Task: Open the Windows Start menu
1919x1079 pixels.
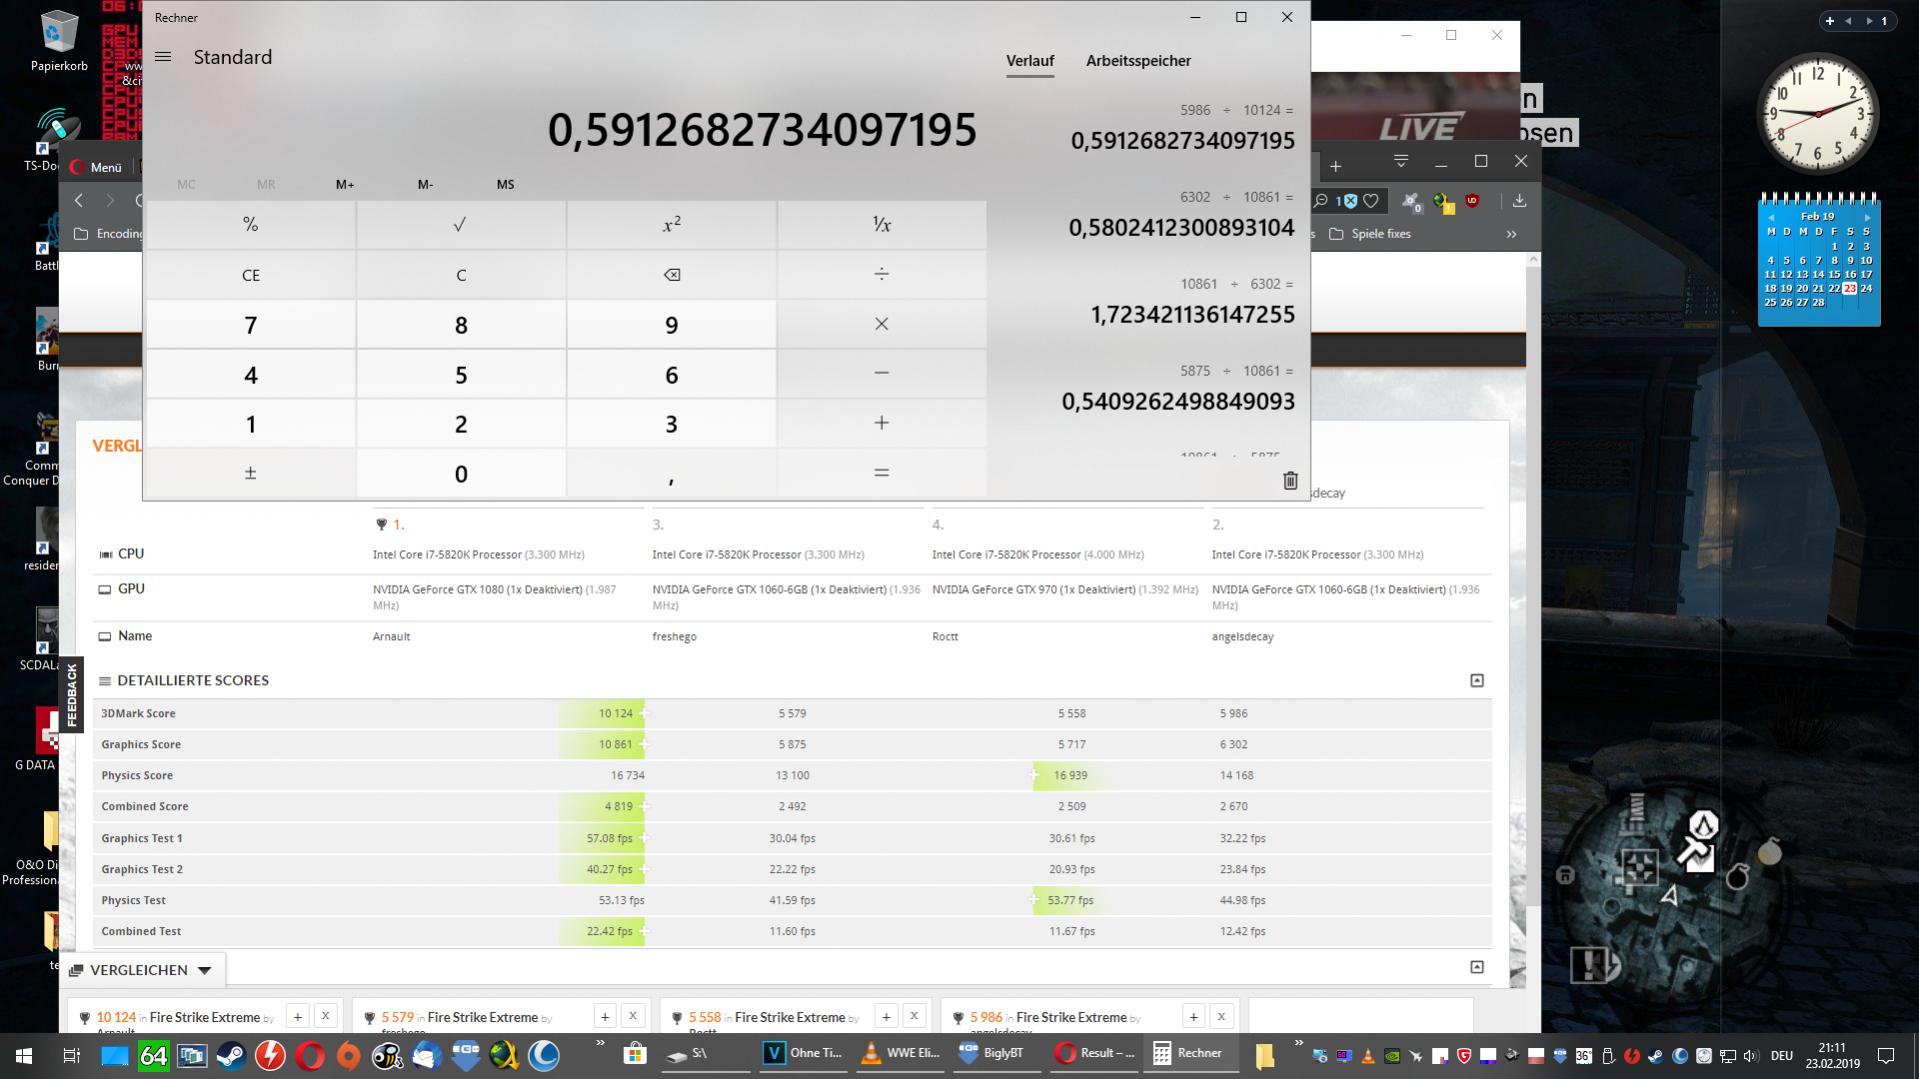Action: click(24, 1055)
